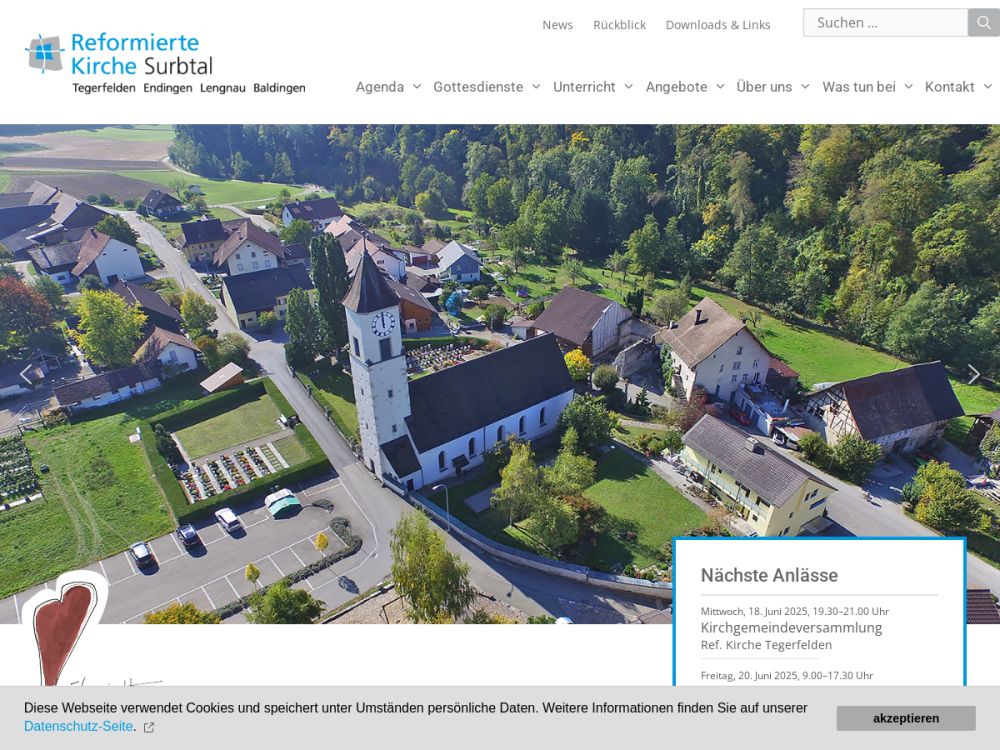Open the News link
Screen dimensions: 1000x750
[557, 25]
